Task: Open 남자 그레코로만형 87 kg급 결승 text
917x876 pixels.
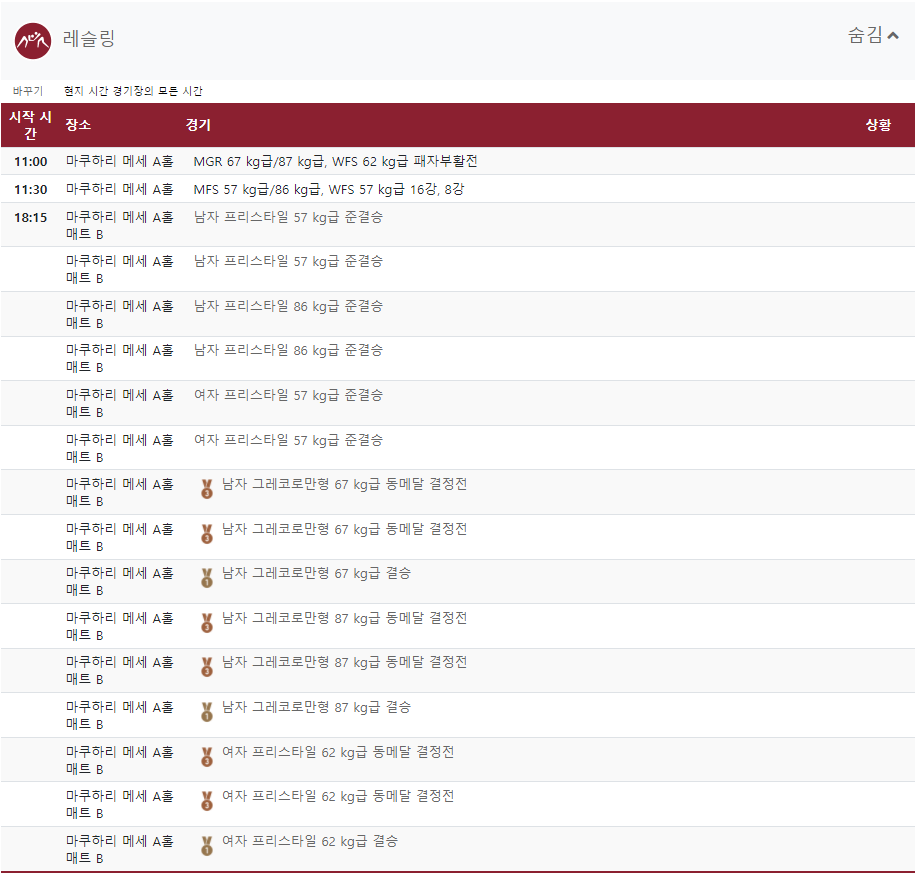Action: [x=316, y=708]
